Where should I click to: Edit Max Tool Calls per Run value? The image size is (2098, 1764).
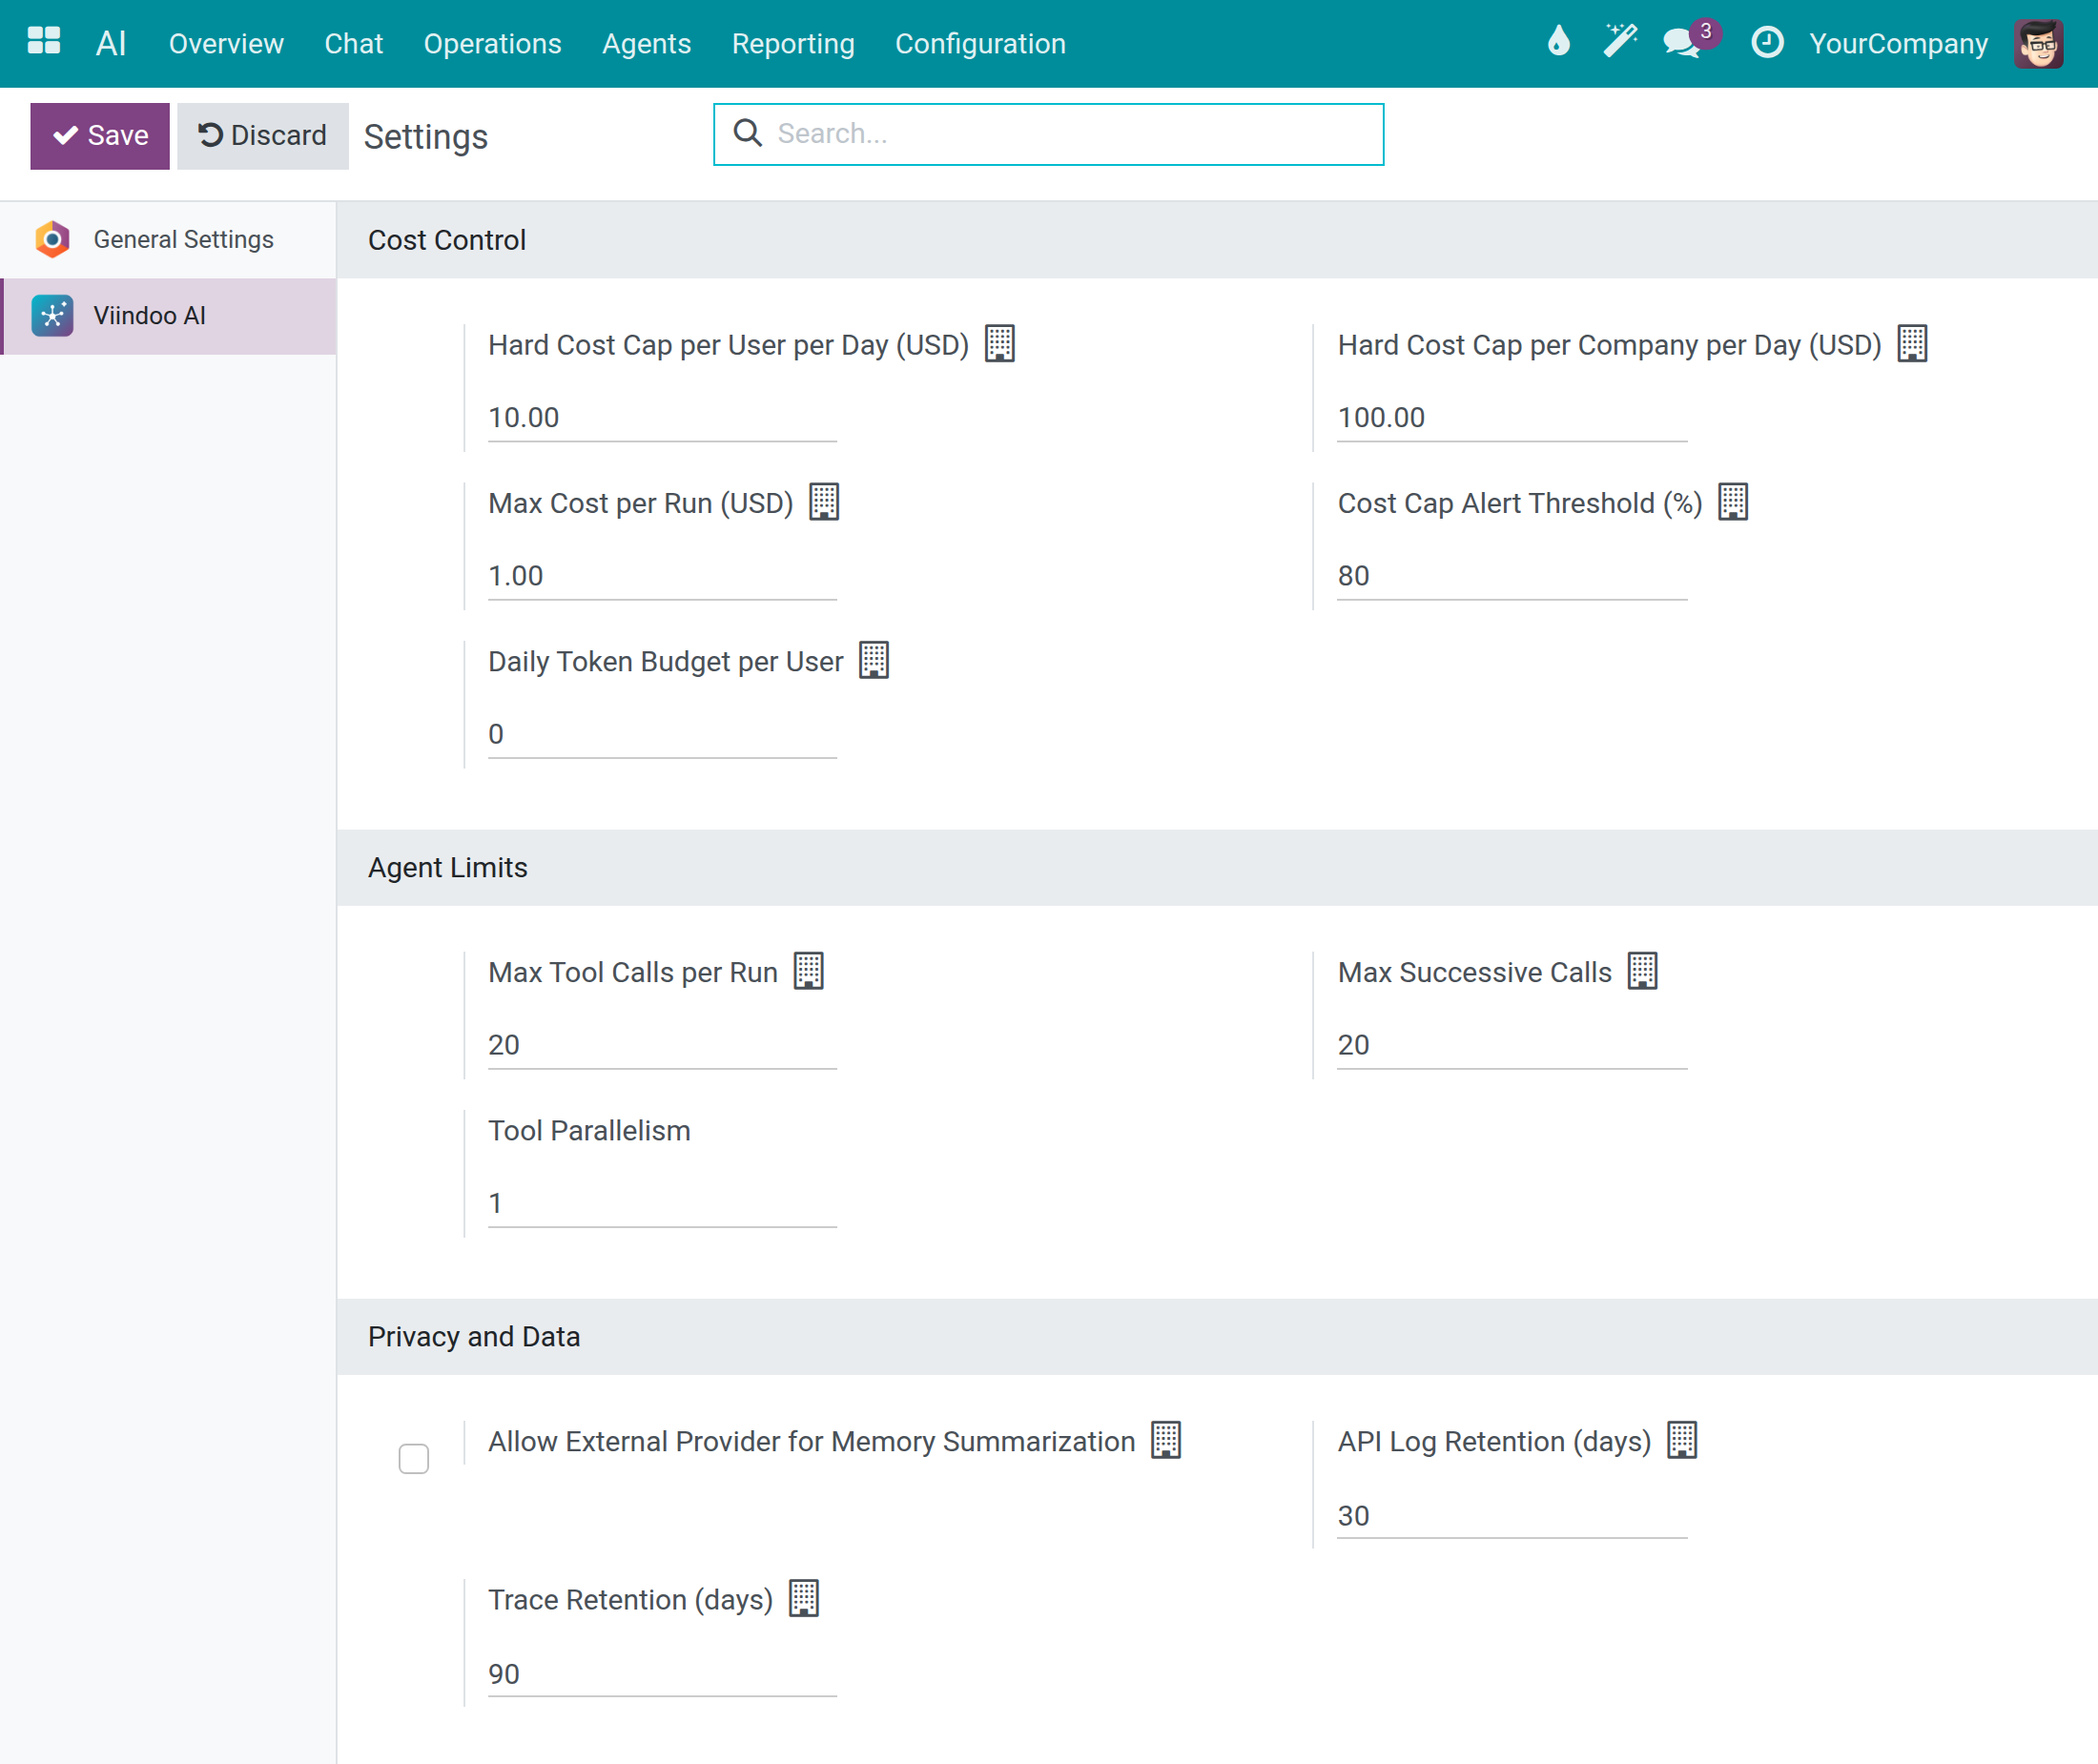pyautogui.click(x=662, y=1044)
